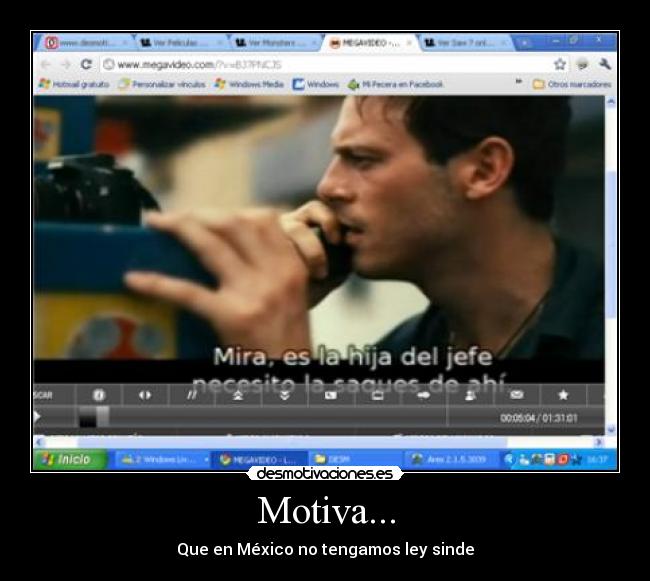This screenshot has height=581, width=650.
Task: Click the vertical scrollbar down arrow
Action: tap(611, 429)
